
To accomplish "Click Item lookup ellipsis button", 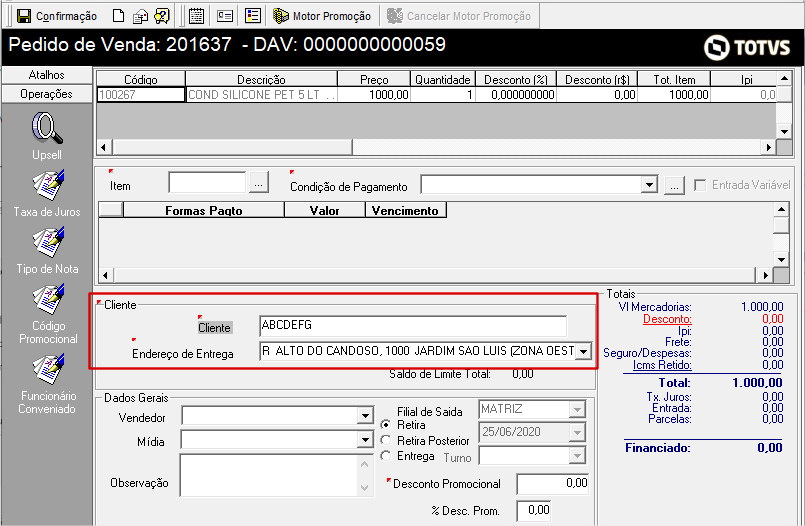I will [x=259, y=183].
